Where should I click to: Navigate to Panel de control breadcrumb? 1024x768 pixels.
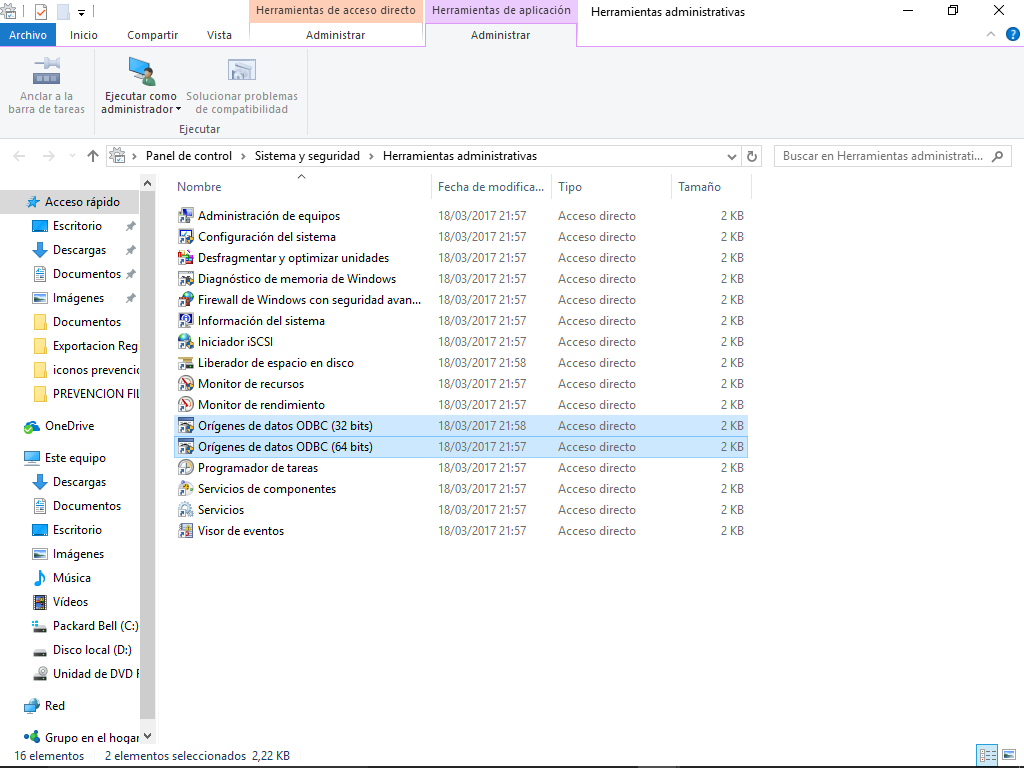189,156
